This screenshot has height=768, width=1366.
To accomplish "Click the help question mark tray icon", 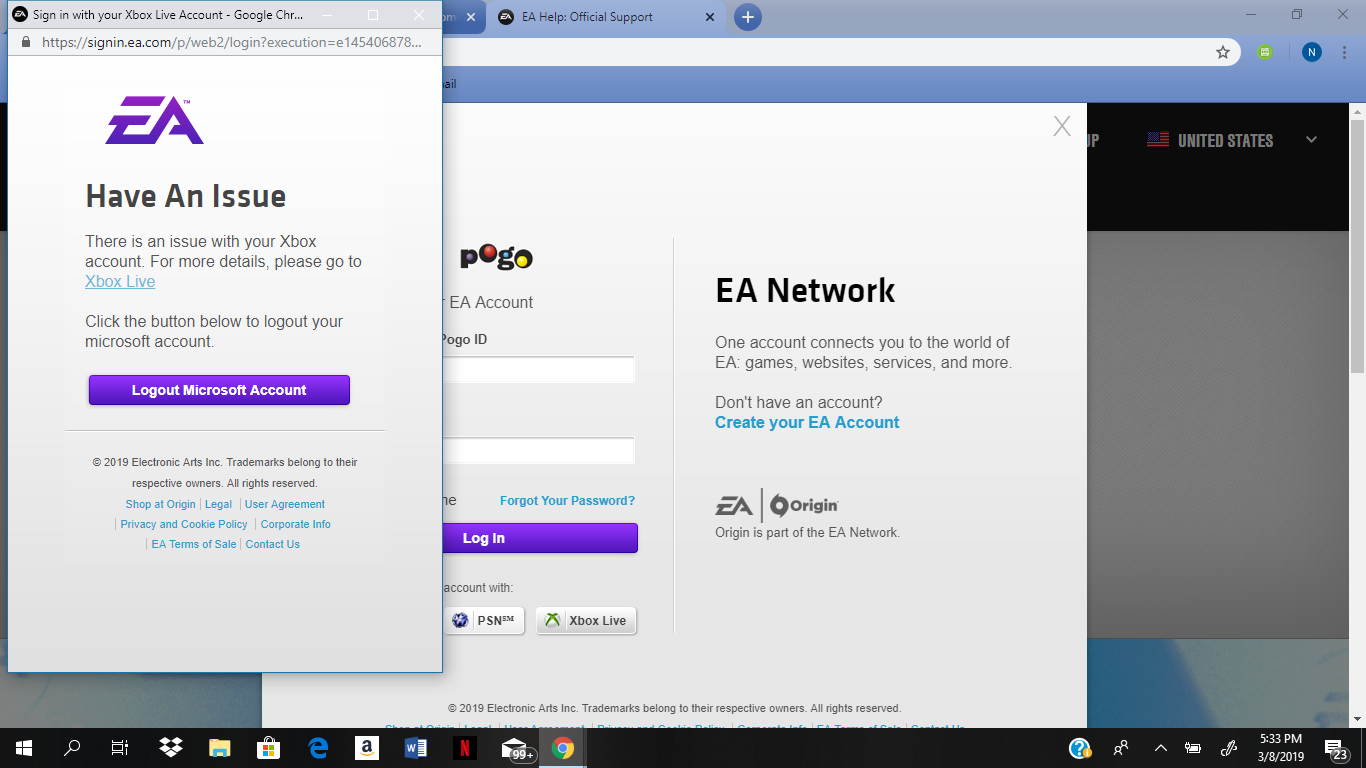I will tap(1079, 748).
